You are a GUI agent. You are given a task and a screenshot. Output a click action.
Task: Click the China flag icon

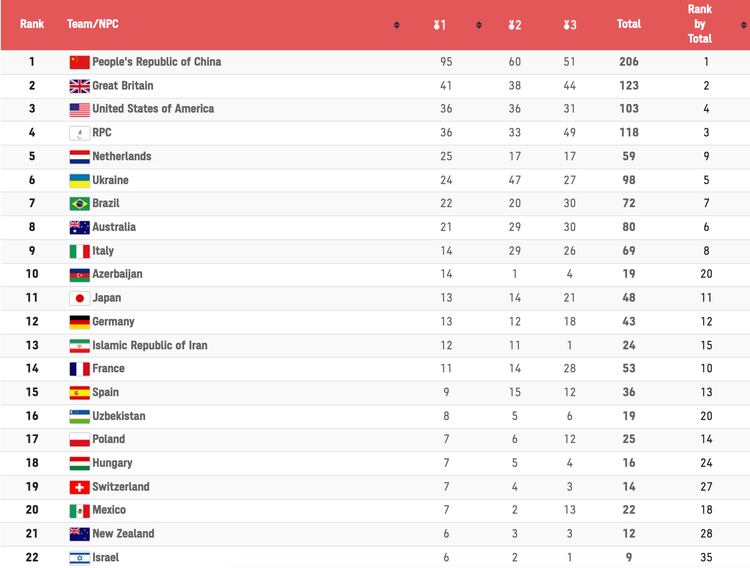click(79, 62)
